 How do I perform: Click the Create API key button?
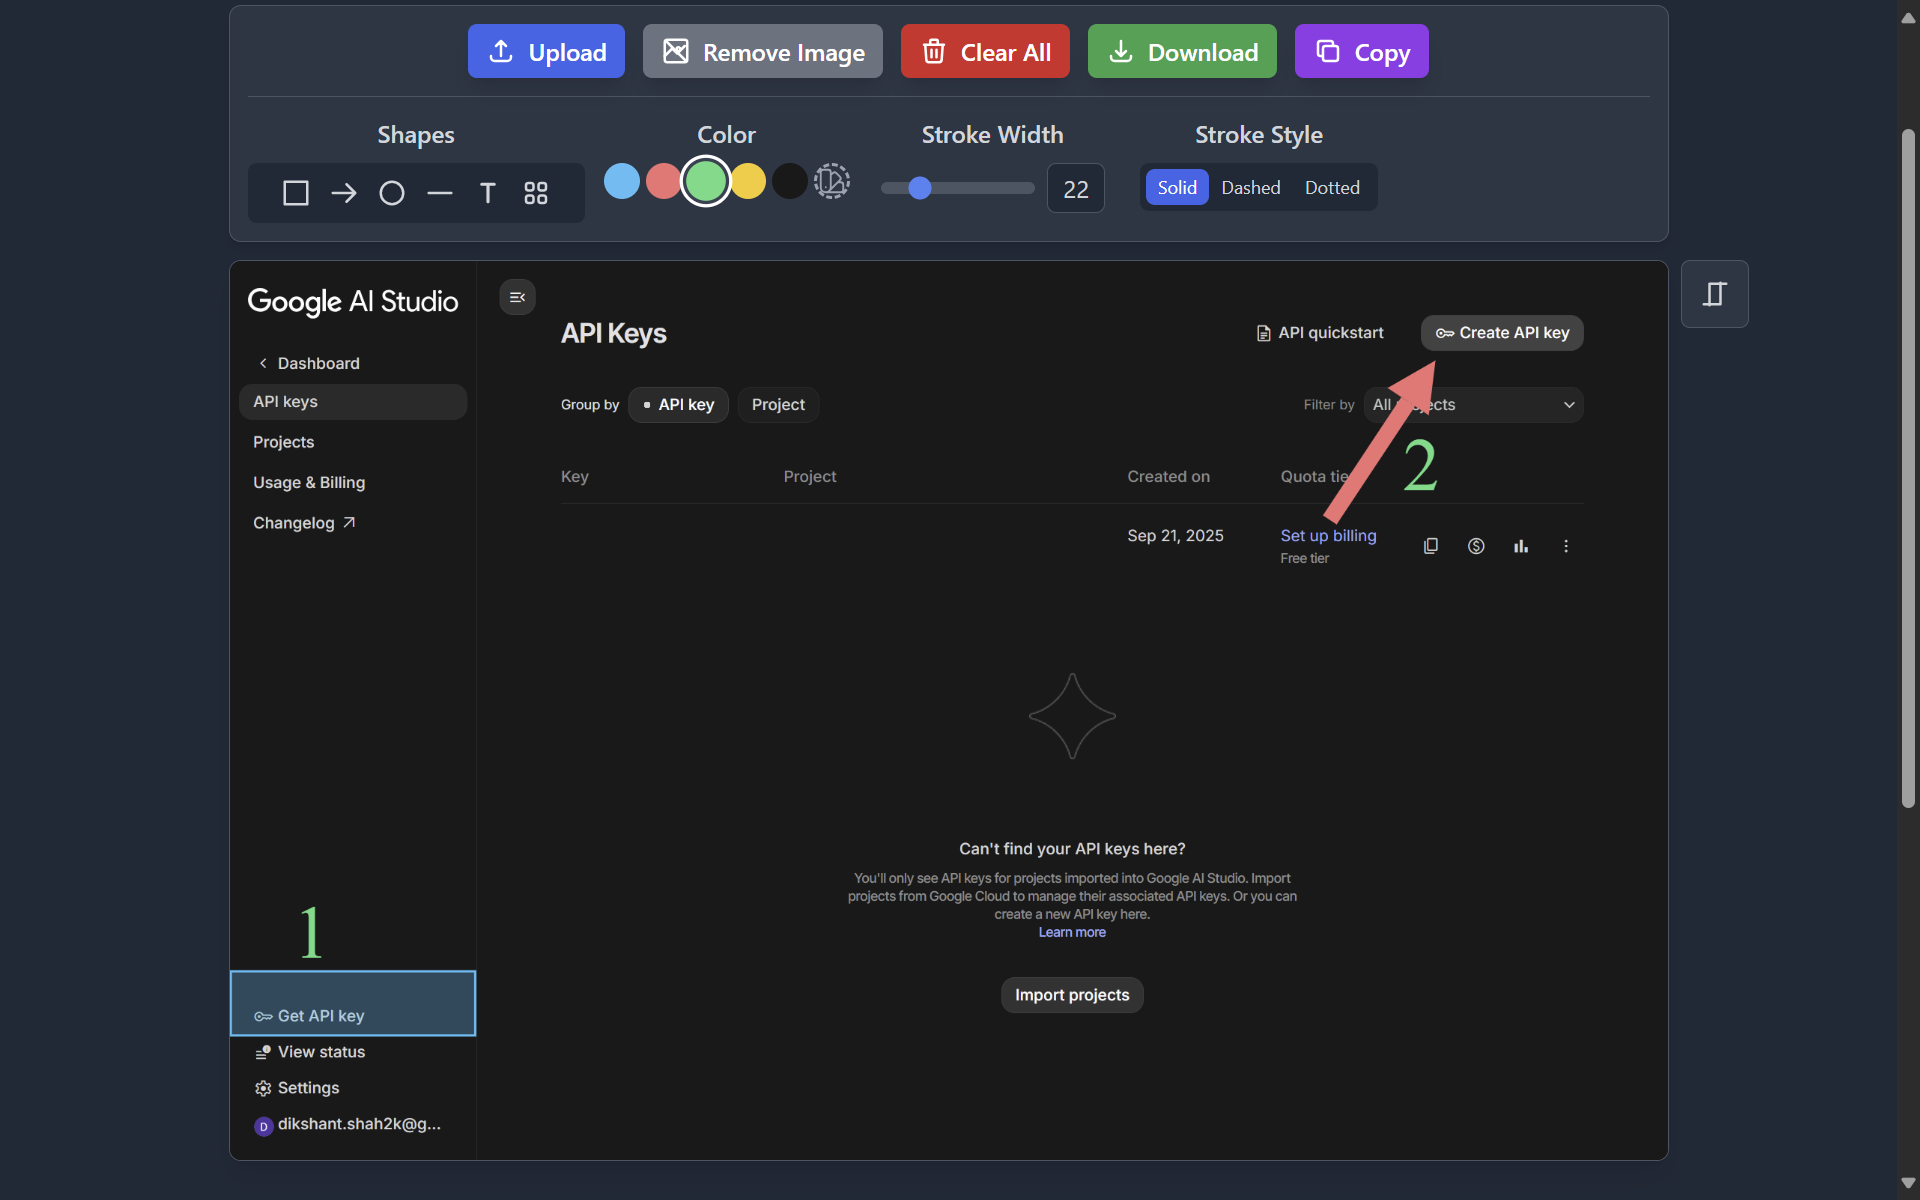(1501, 332)
